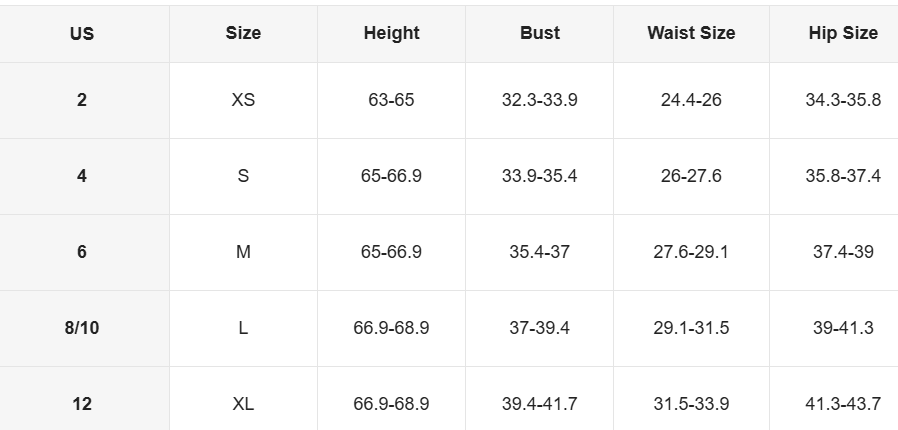Click US size 2 cell
This screenshot has width=898, height=430.
82,100
